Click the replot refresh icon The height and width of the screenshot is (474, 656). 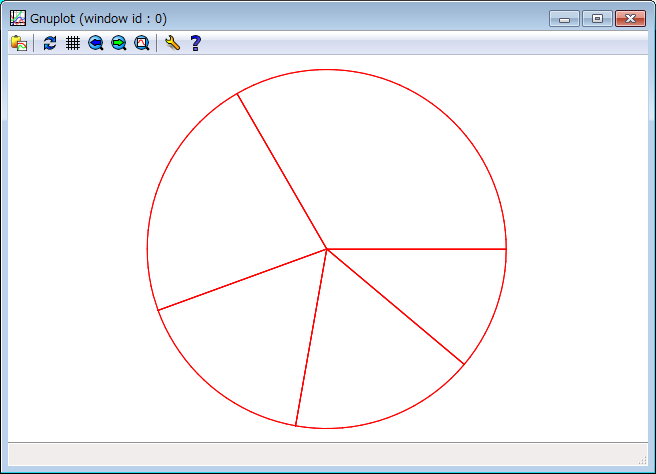[x=50, y=43]
